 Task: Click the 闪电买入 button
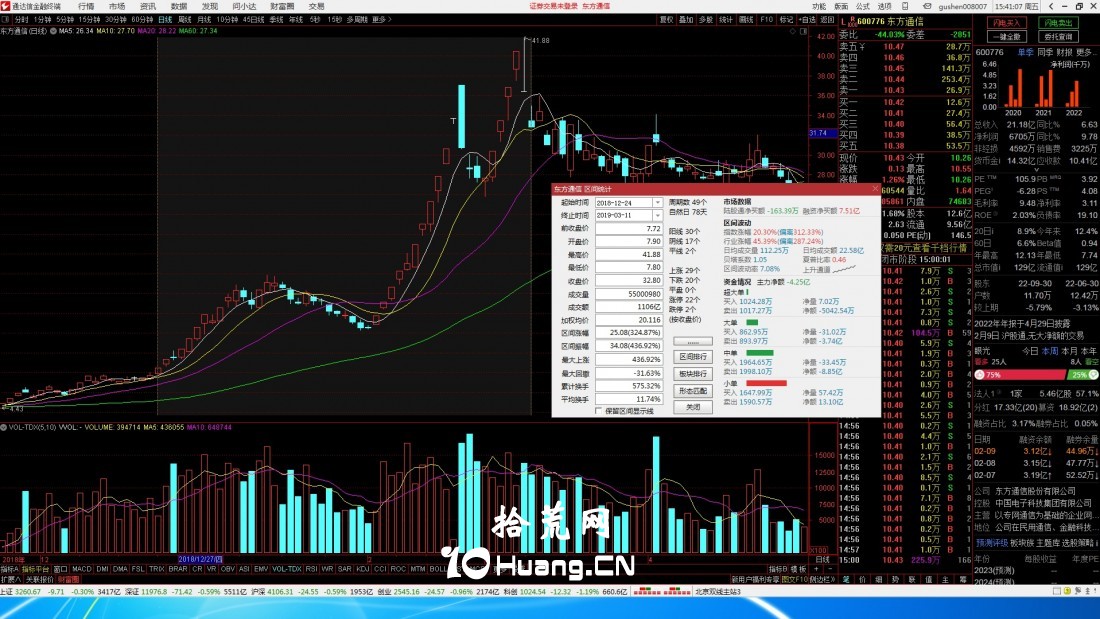[x=1007, y=23]
